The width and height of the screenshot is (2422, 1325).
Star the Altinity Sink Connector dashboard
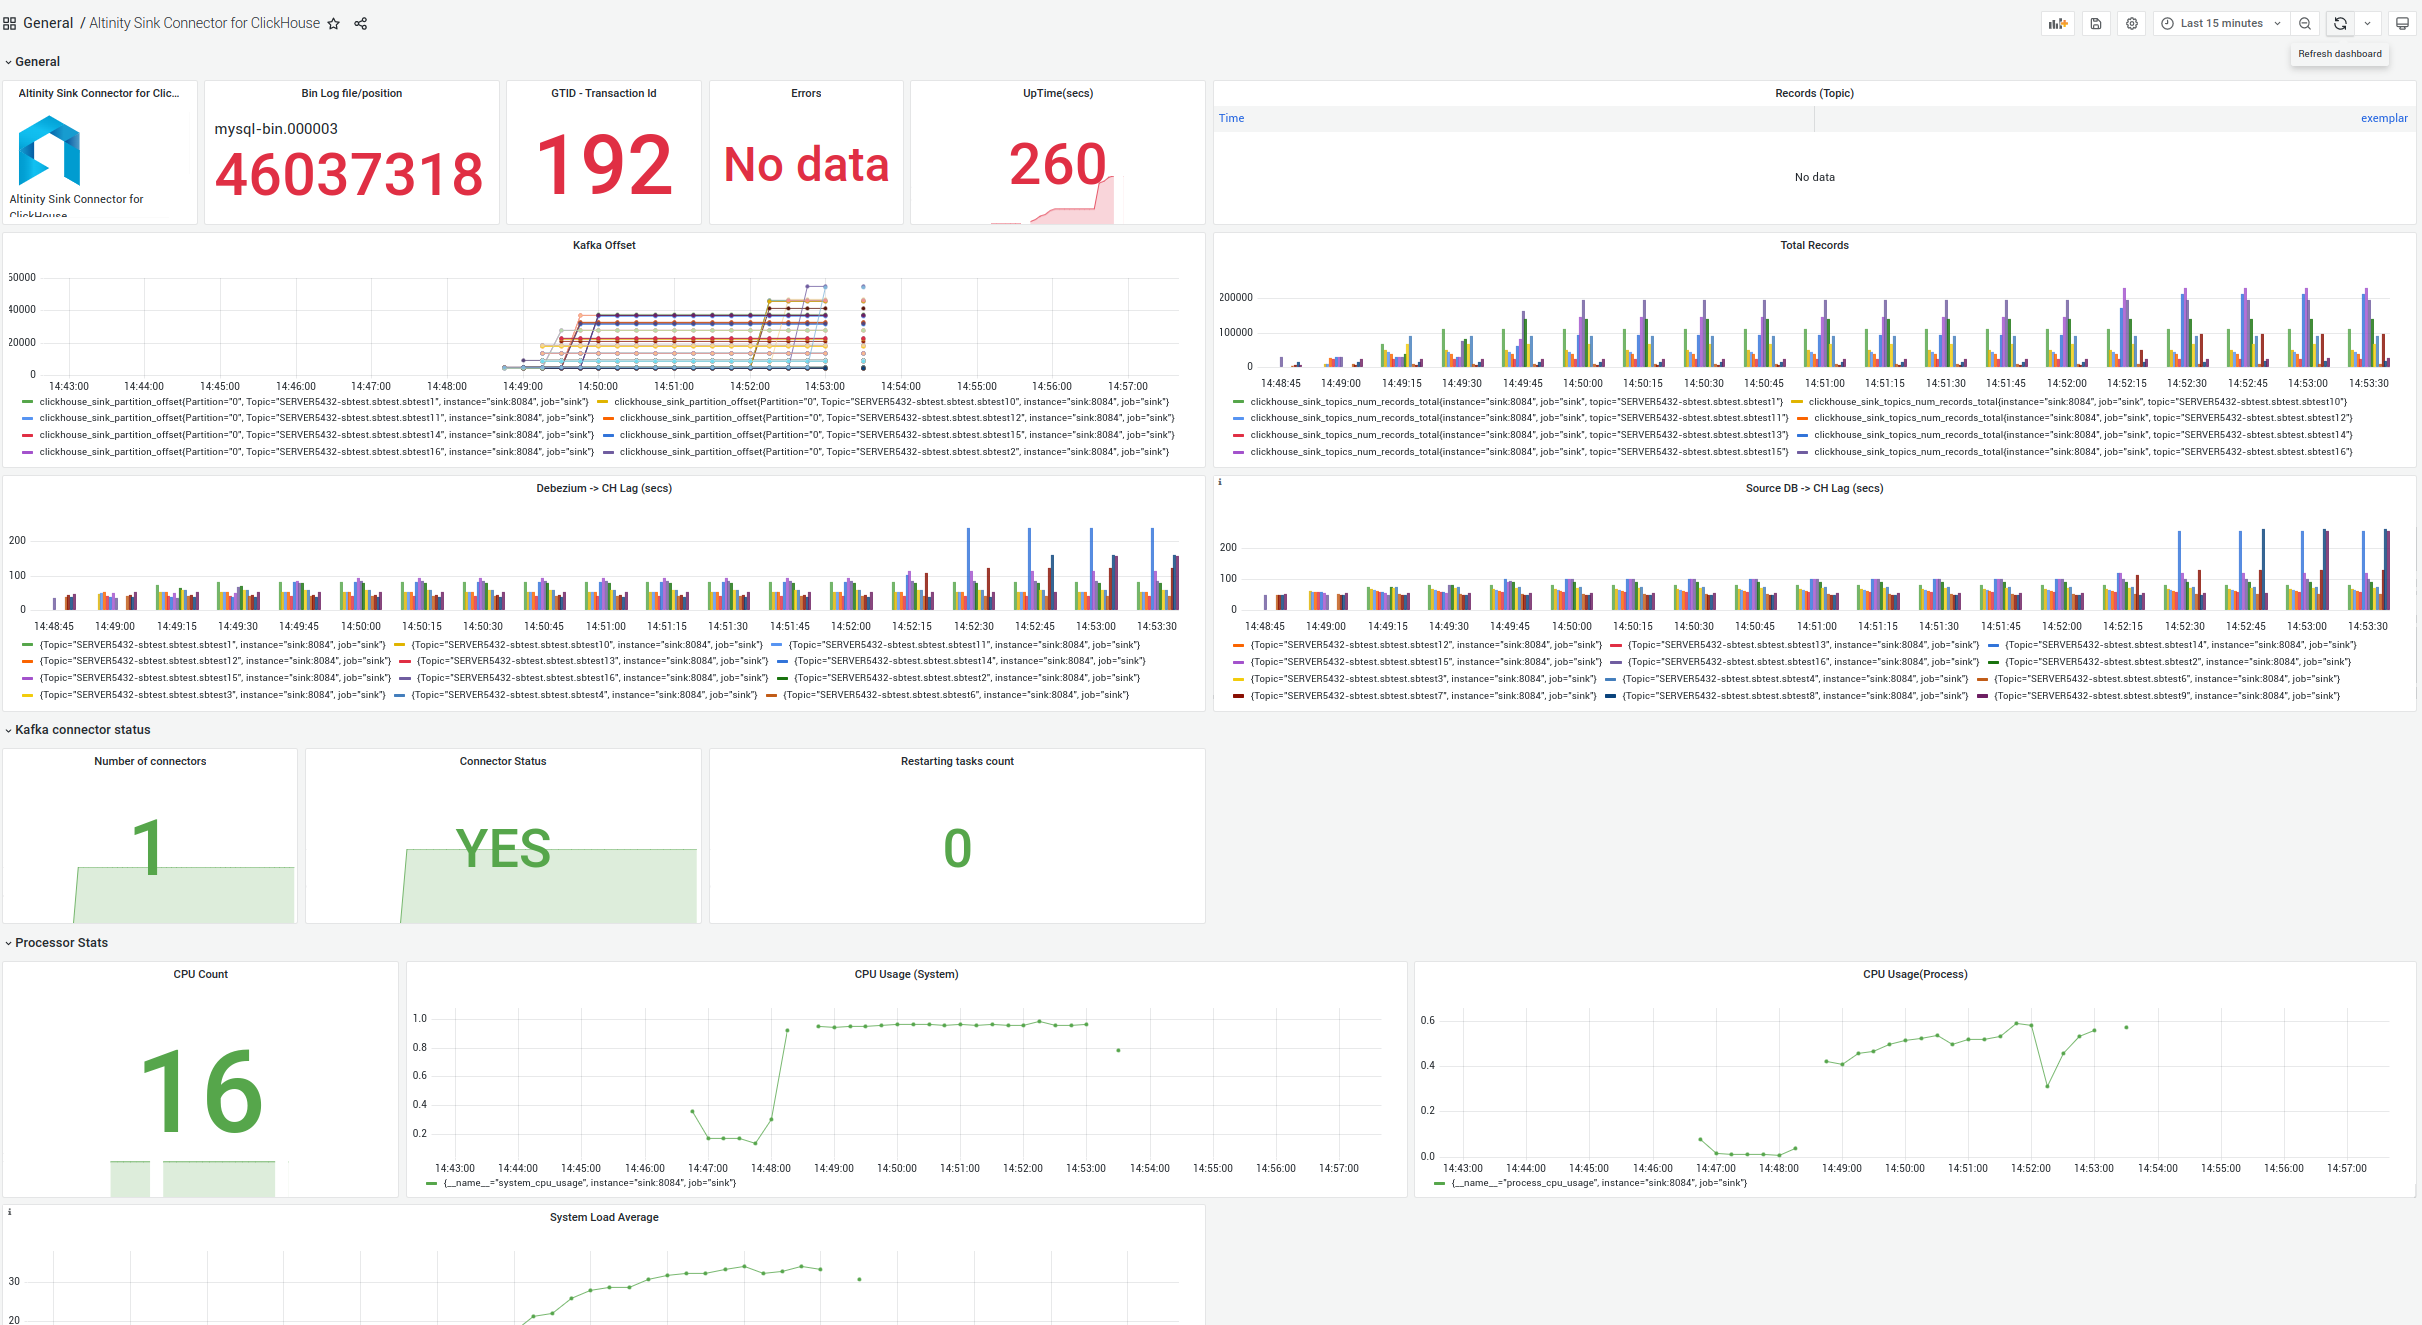334,24
